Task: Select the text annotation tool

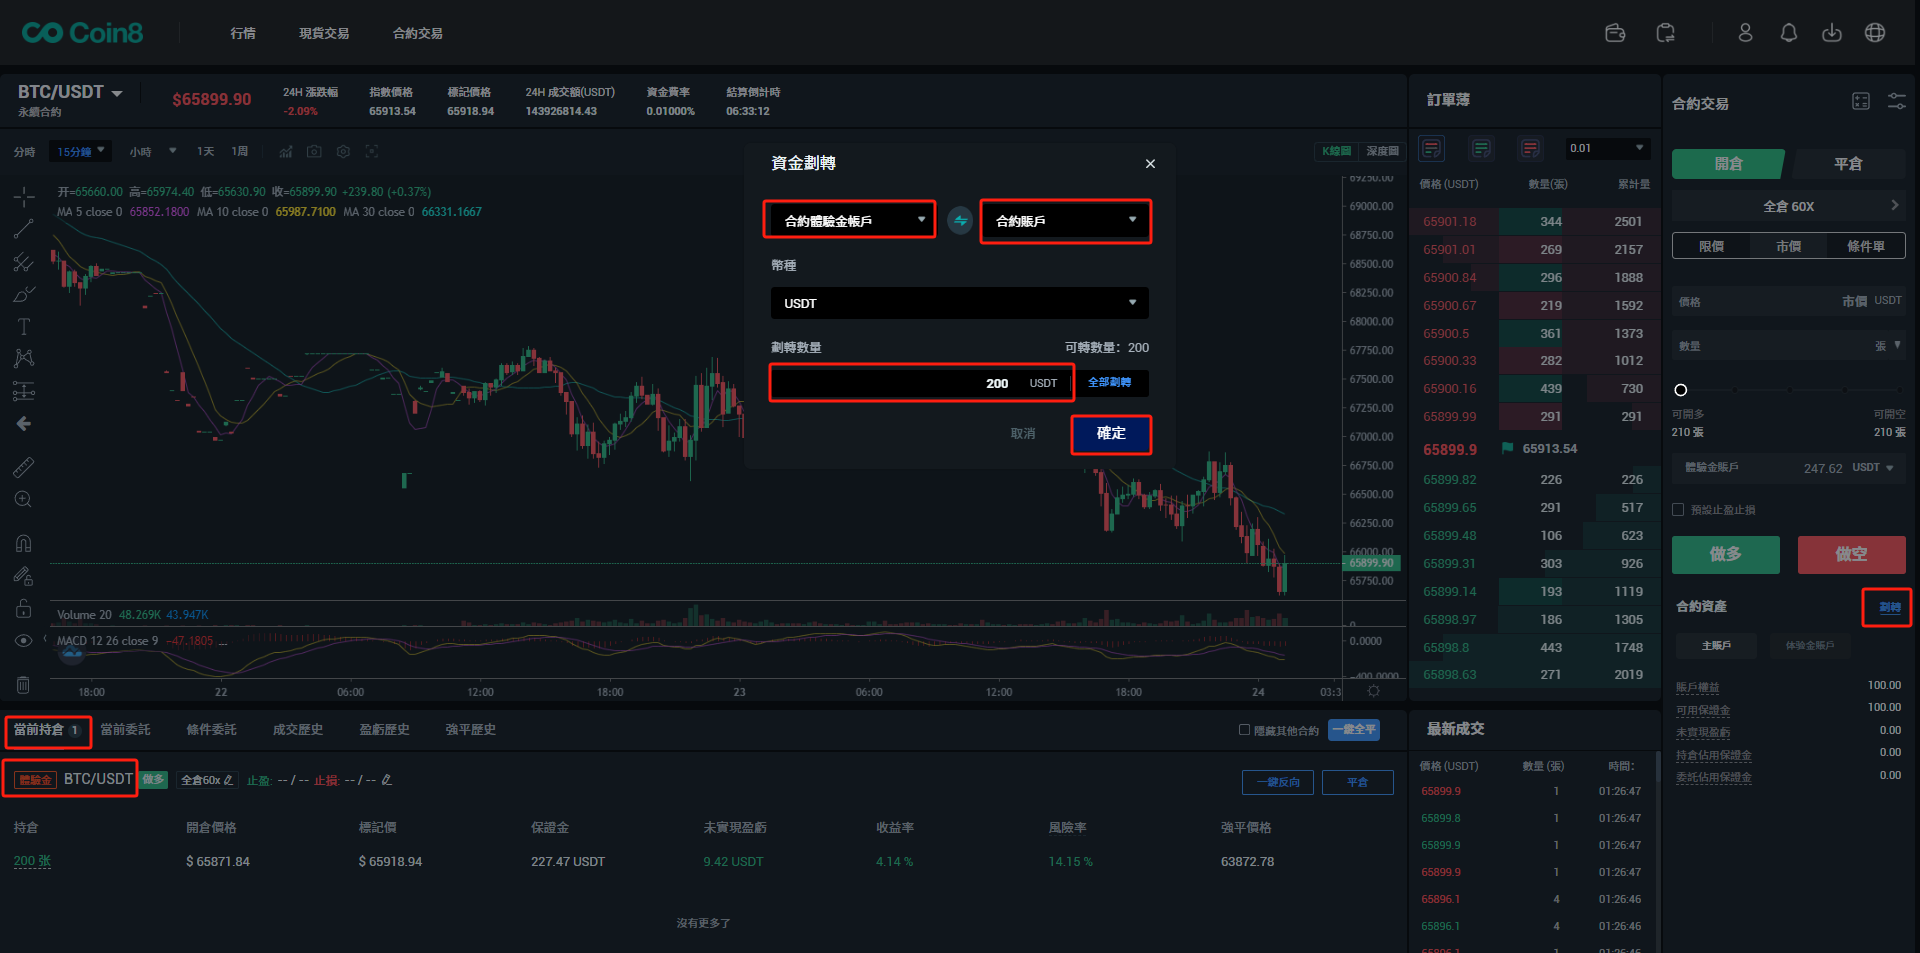Action: (x=24, y=327)
